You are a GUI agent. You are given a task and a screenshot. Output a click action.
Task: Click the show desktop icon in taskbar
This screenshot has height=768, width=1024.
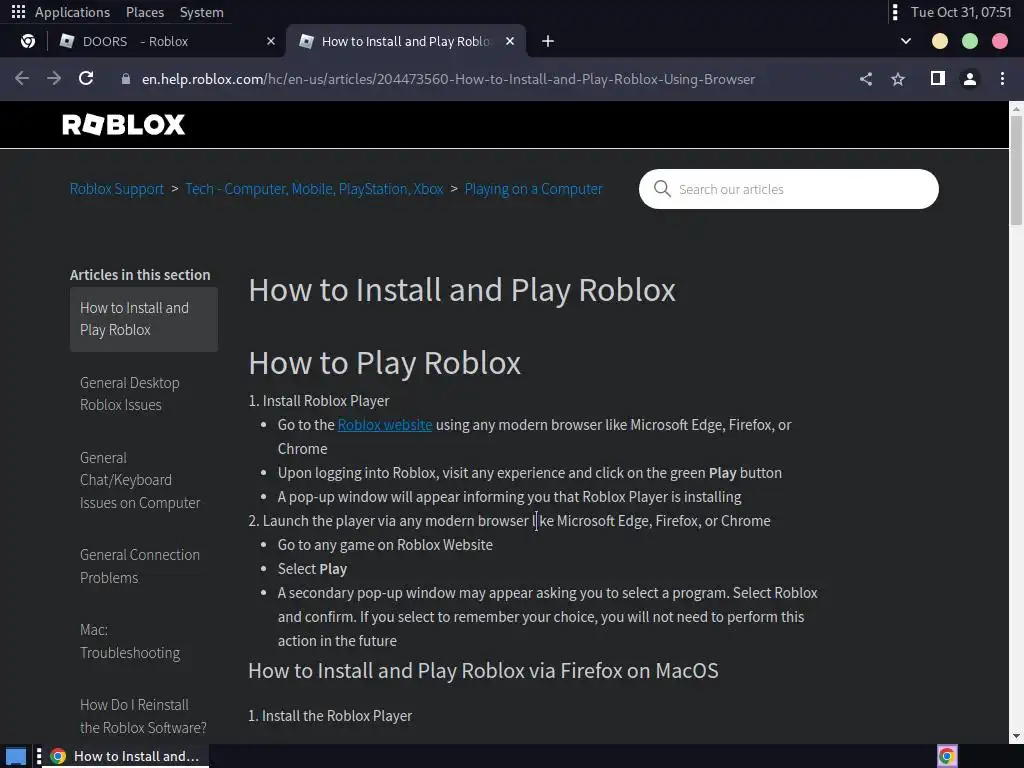(16, 756)
